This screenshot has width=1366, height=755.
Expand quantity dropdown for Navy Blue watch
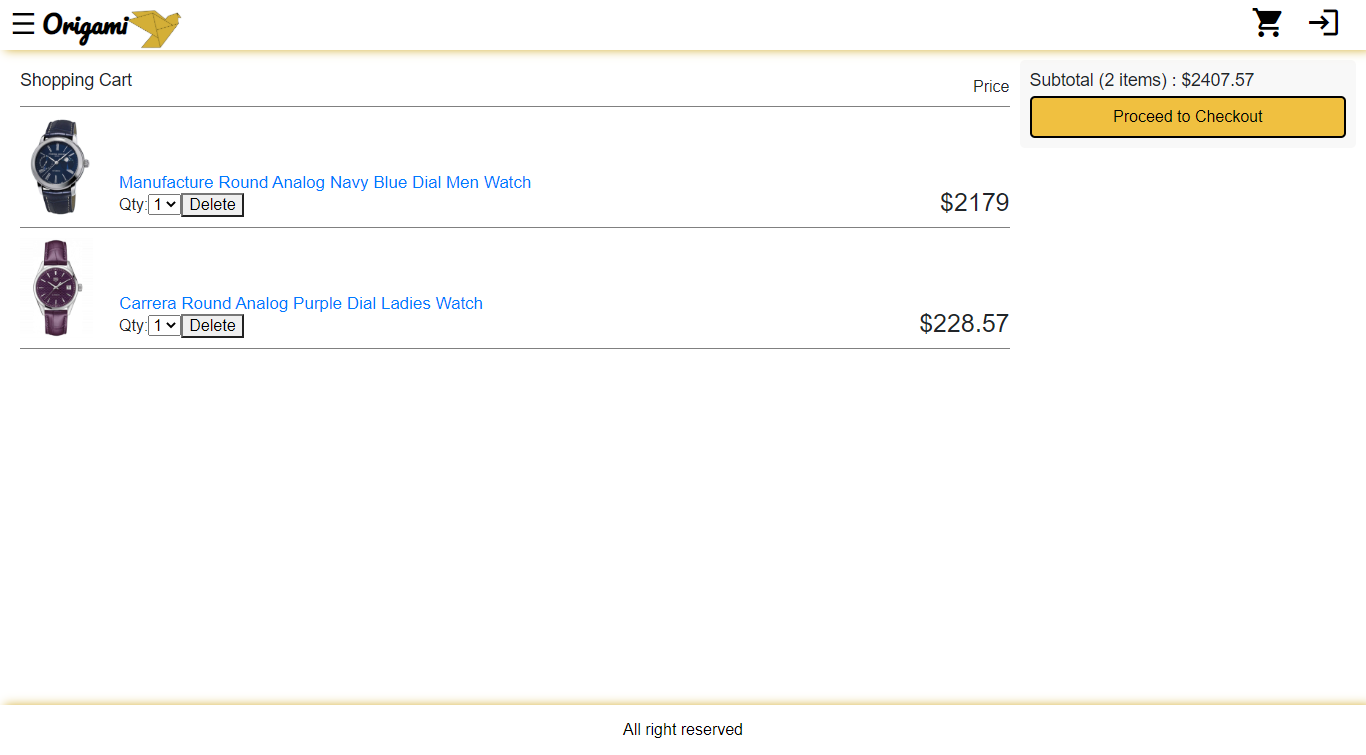[x=164, y=205]
